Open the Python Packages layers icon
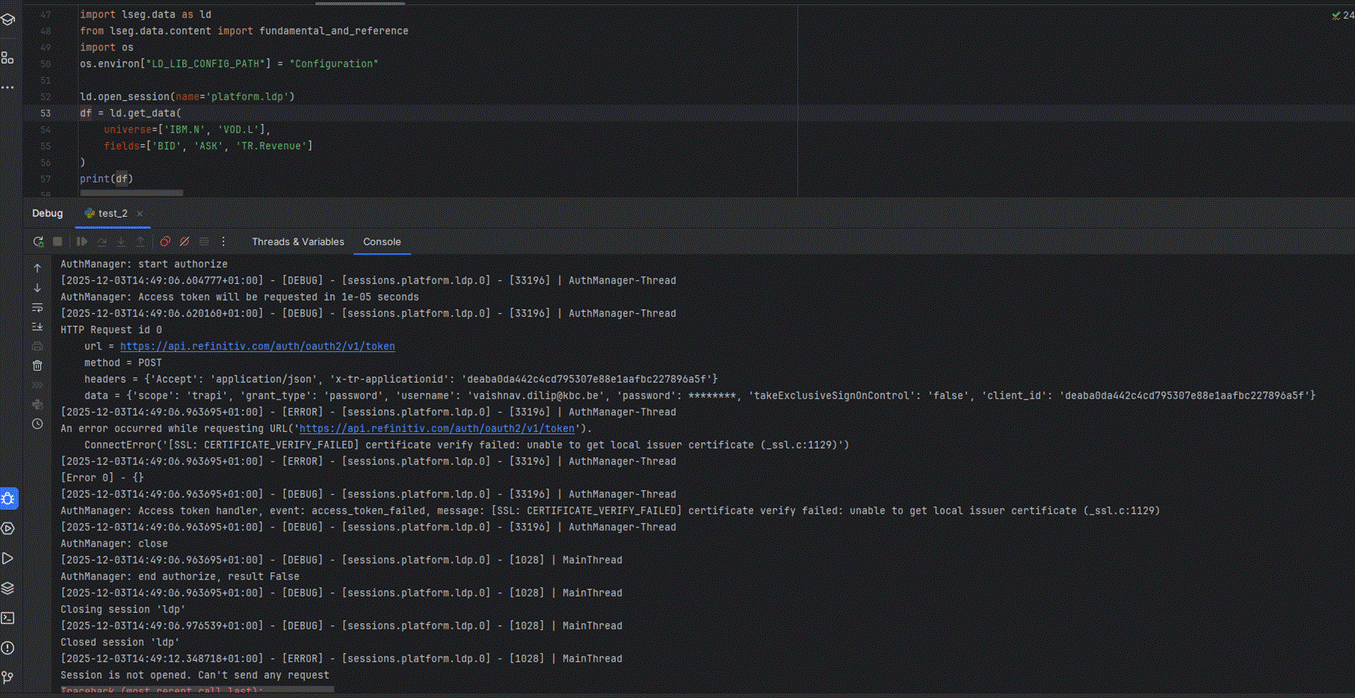1355x698 pixels. click(x=8, y=588)
